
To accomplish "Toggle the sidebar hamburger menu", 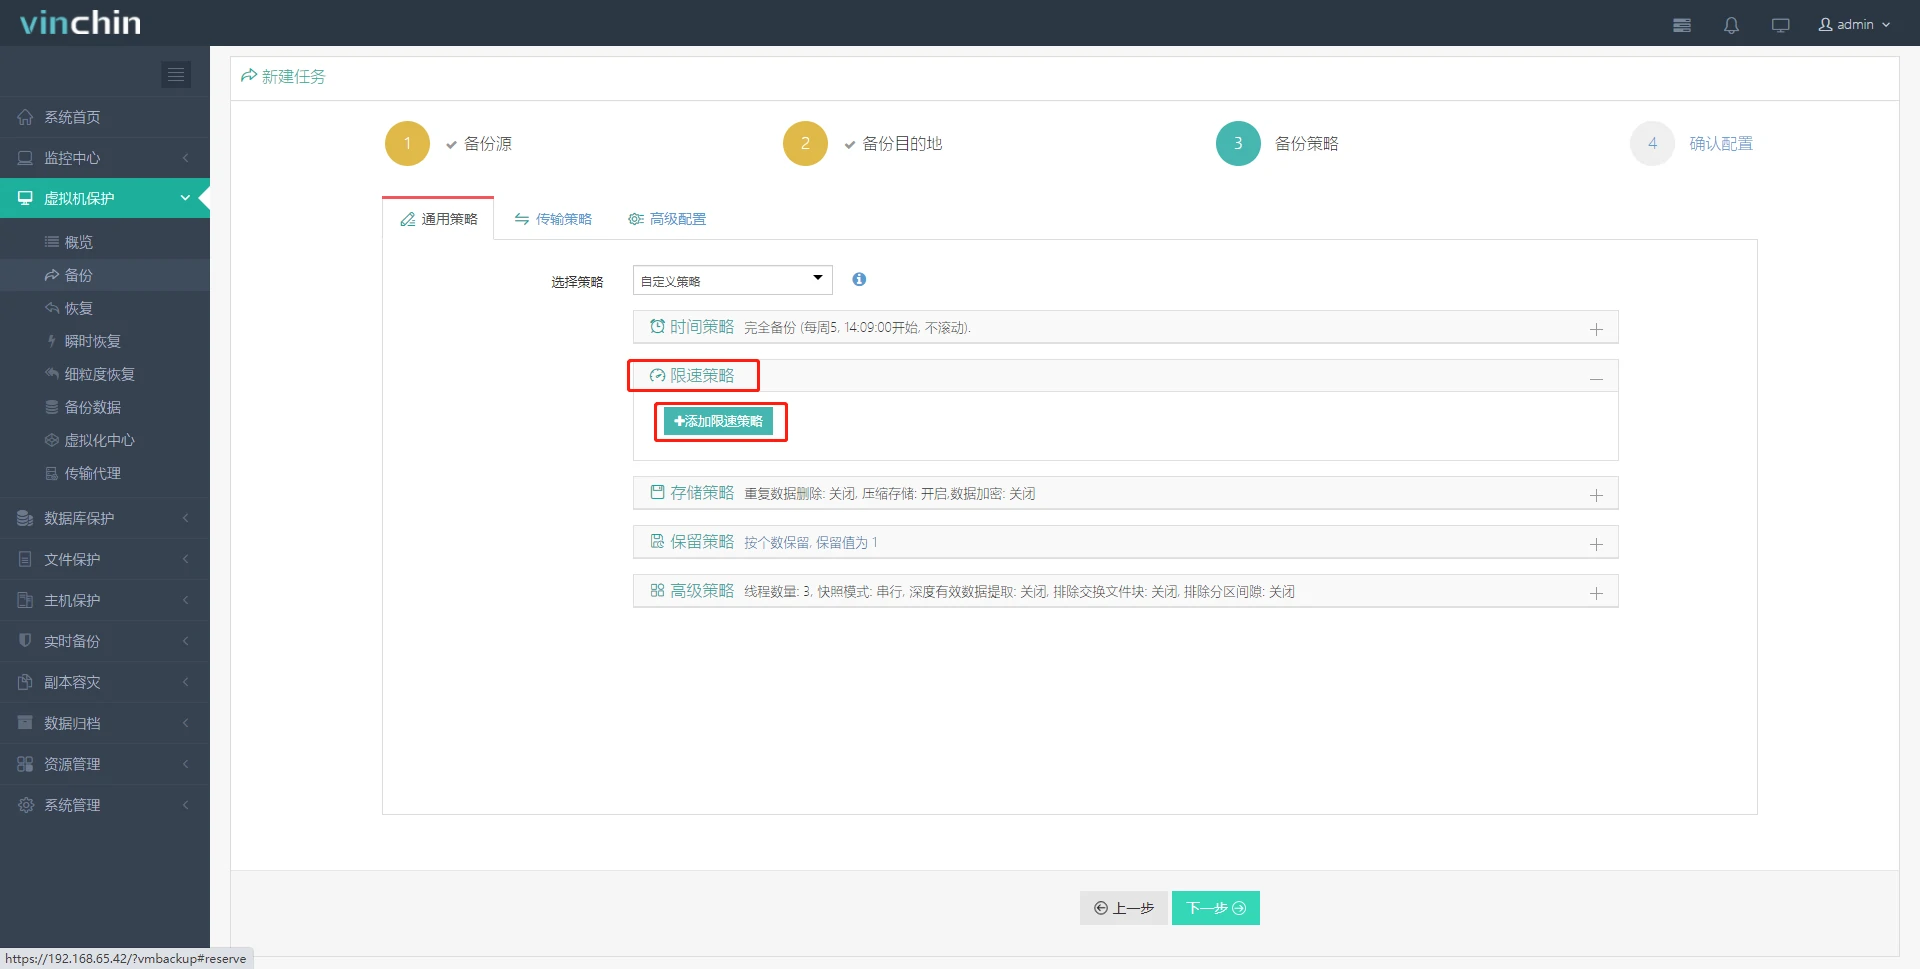I will click(x=176, y=74).
